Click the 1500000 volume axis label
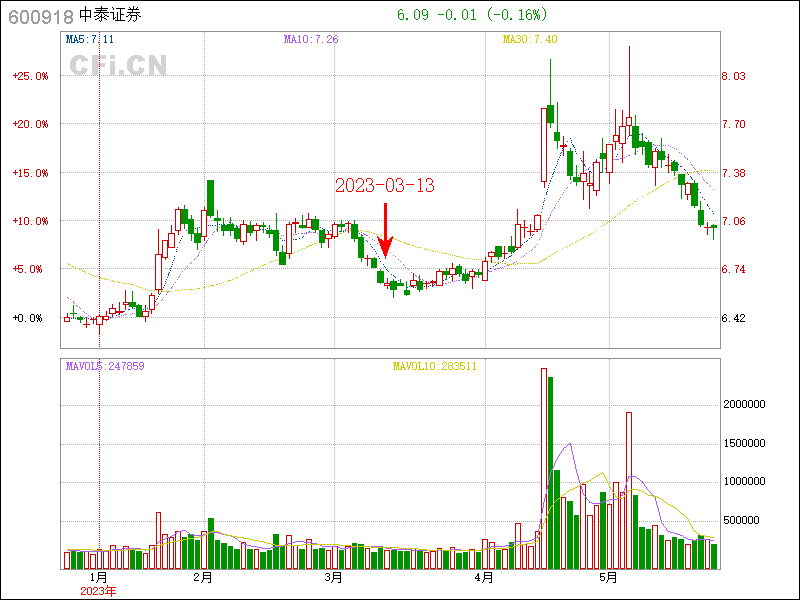The width and height of the screenshot is (800, 600). tap(744, 443)
